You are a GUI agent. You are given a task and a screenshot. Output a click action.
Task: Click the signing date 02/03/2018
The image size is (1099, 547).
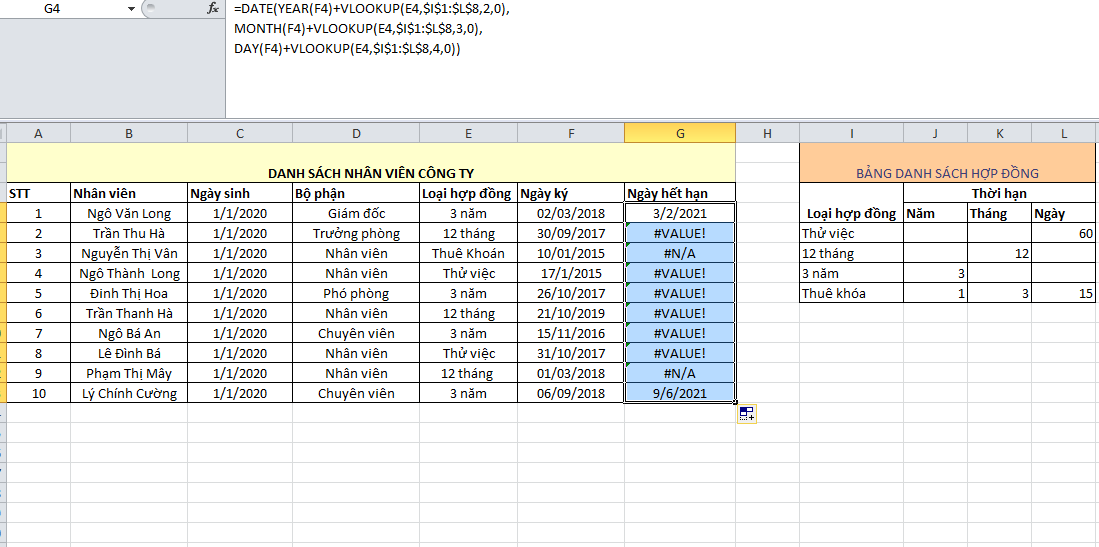pyautogui.click(x=571, y=213)
